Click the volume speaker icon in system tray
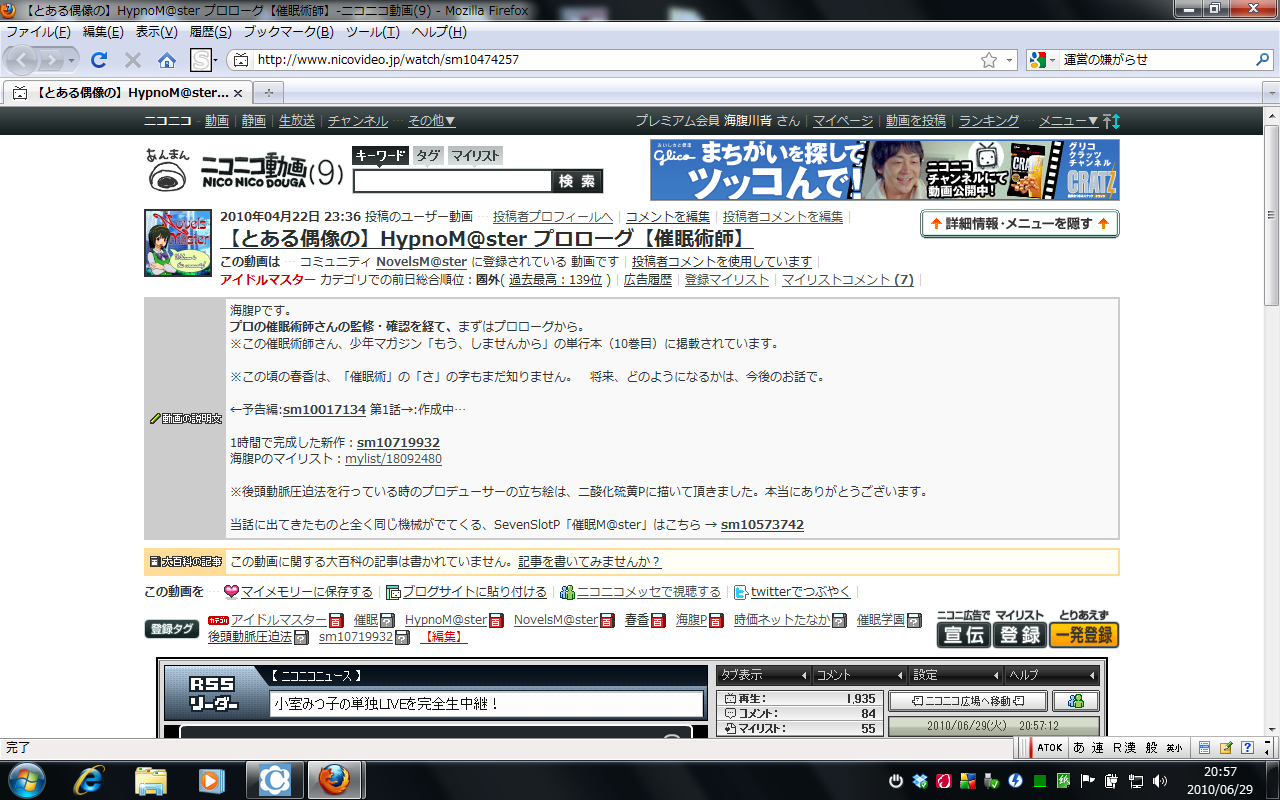This screenshot has width=1280, height=800. 1160,780
